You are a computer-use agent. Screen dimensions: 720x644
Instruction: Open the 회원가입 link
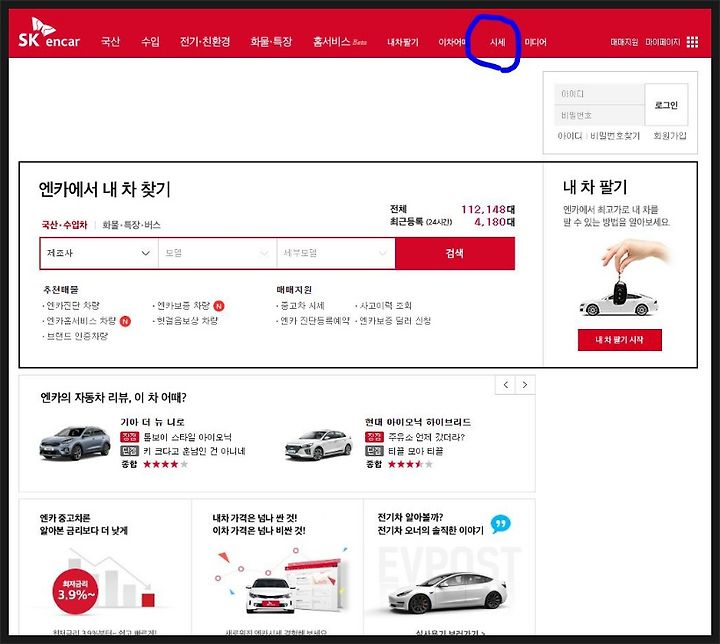[x=670, y=136]
